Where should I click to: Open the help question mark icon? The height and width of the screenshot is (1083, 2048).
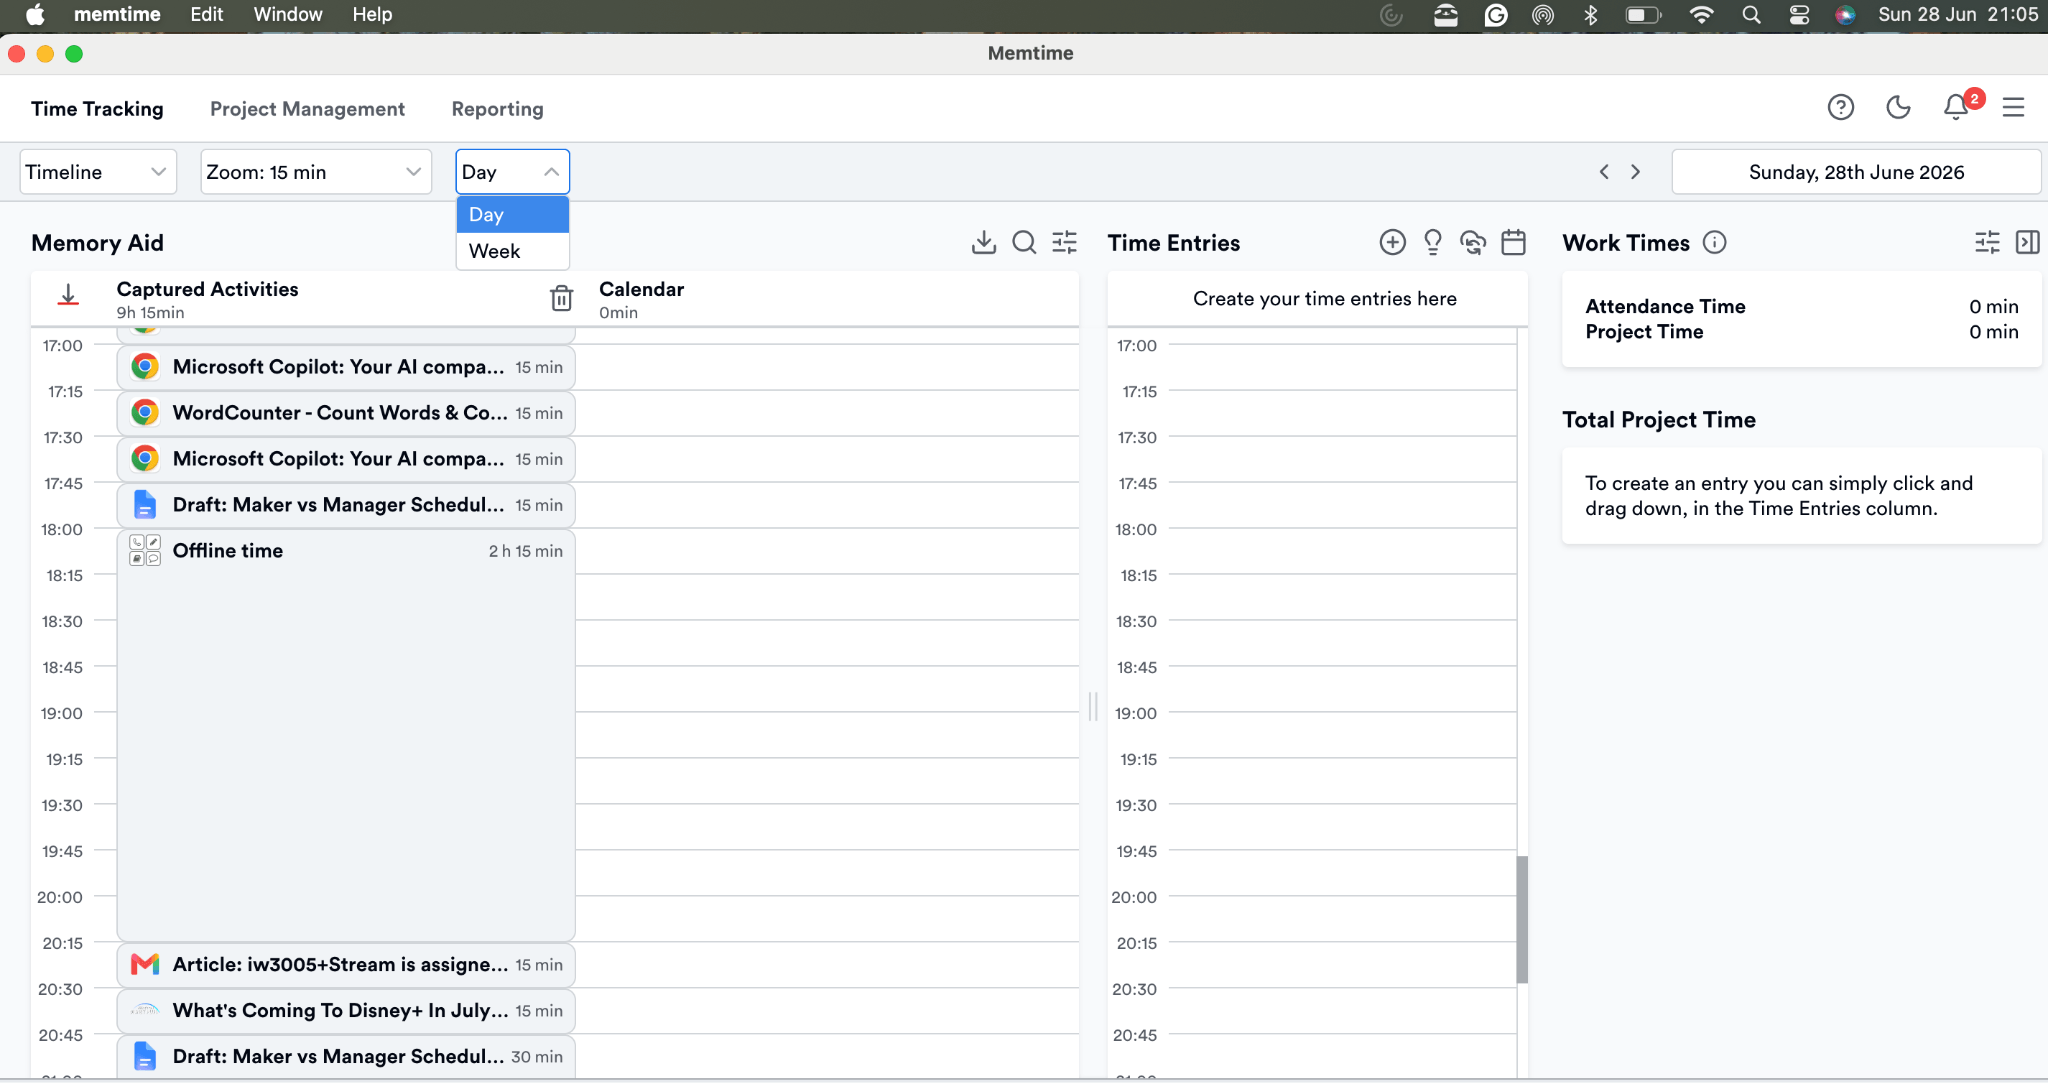(1840, 107)
